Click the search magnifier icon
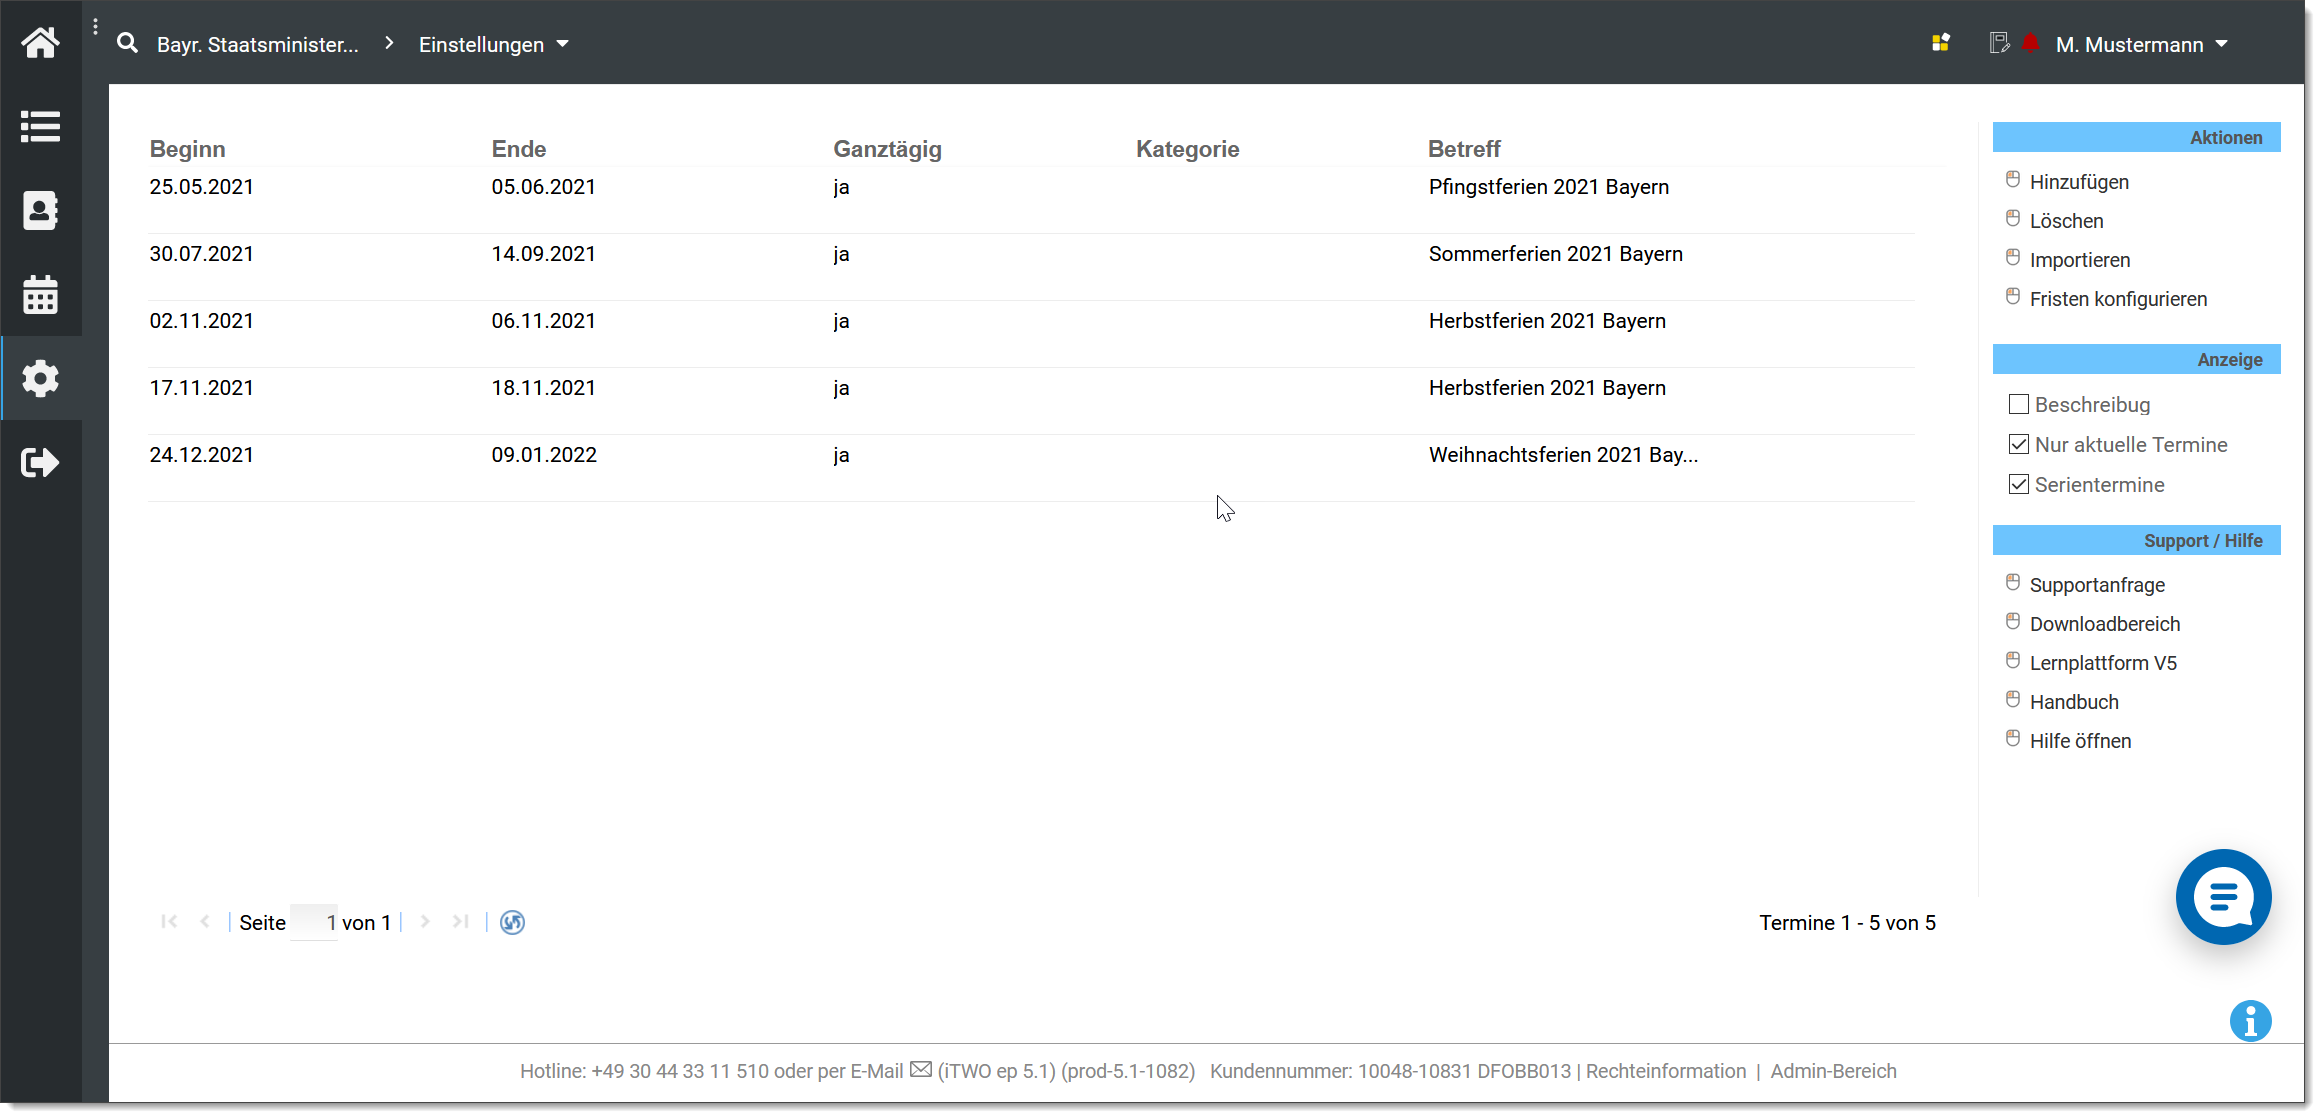The height and width of the screenshot is (1118, 2320). pyautogui.click(x=127, y=44)
